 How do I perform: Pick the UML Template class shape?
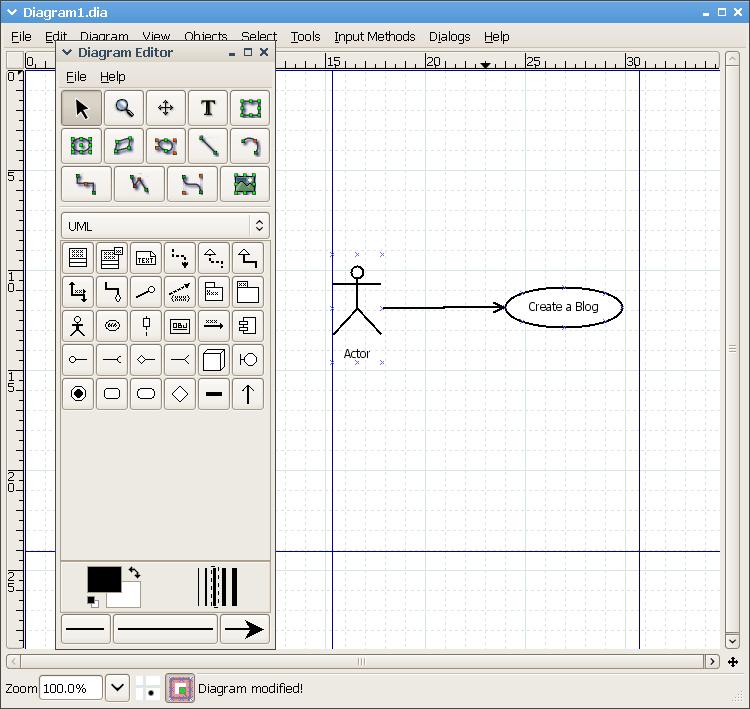(112, 258)
